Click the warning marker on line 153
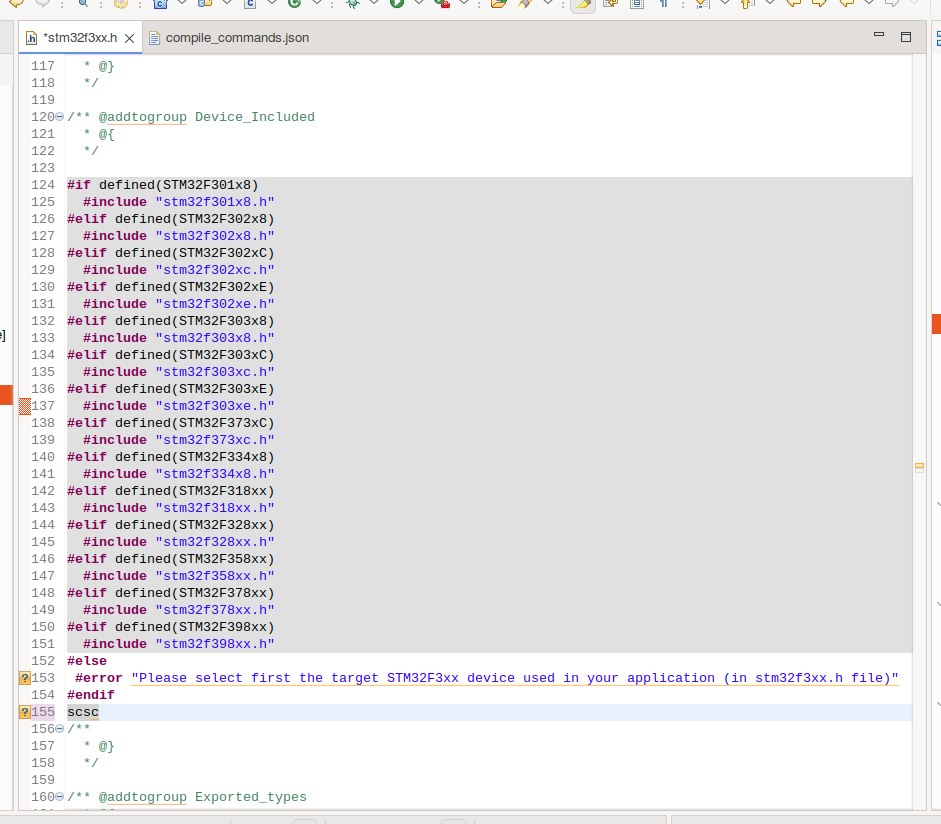The height and width of the screenshot is (824, 941). [x=25, y=678]
